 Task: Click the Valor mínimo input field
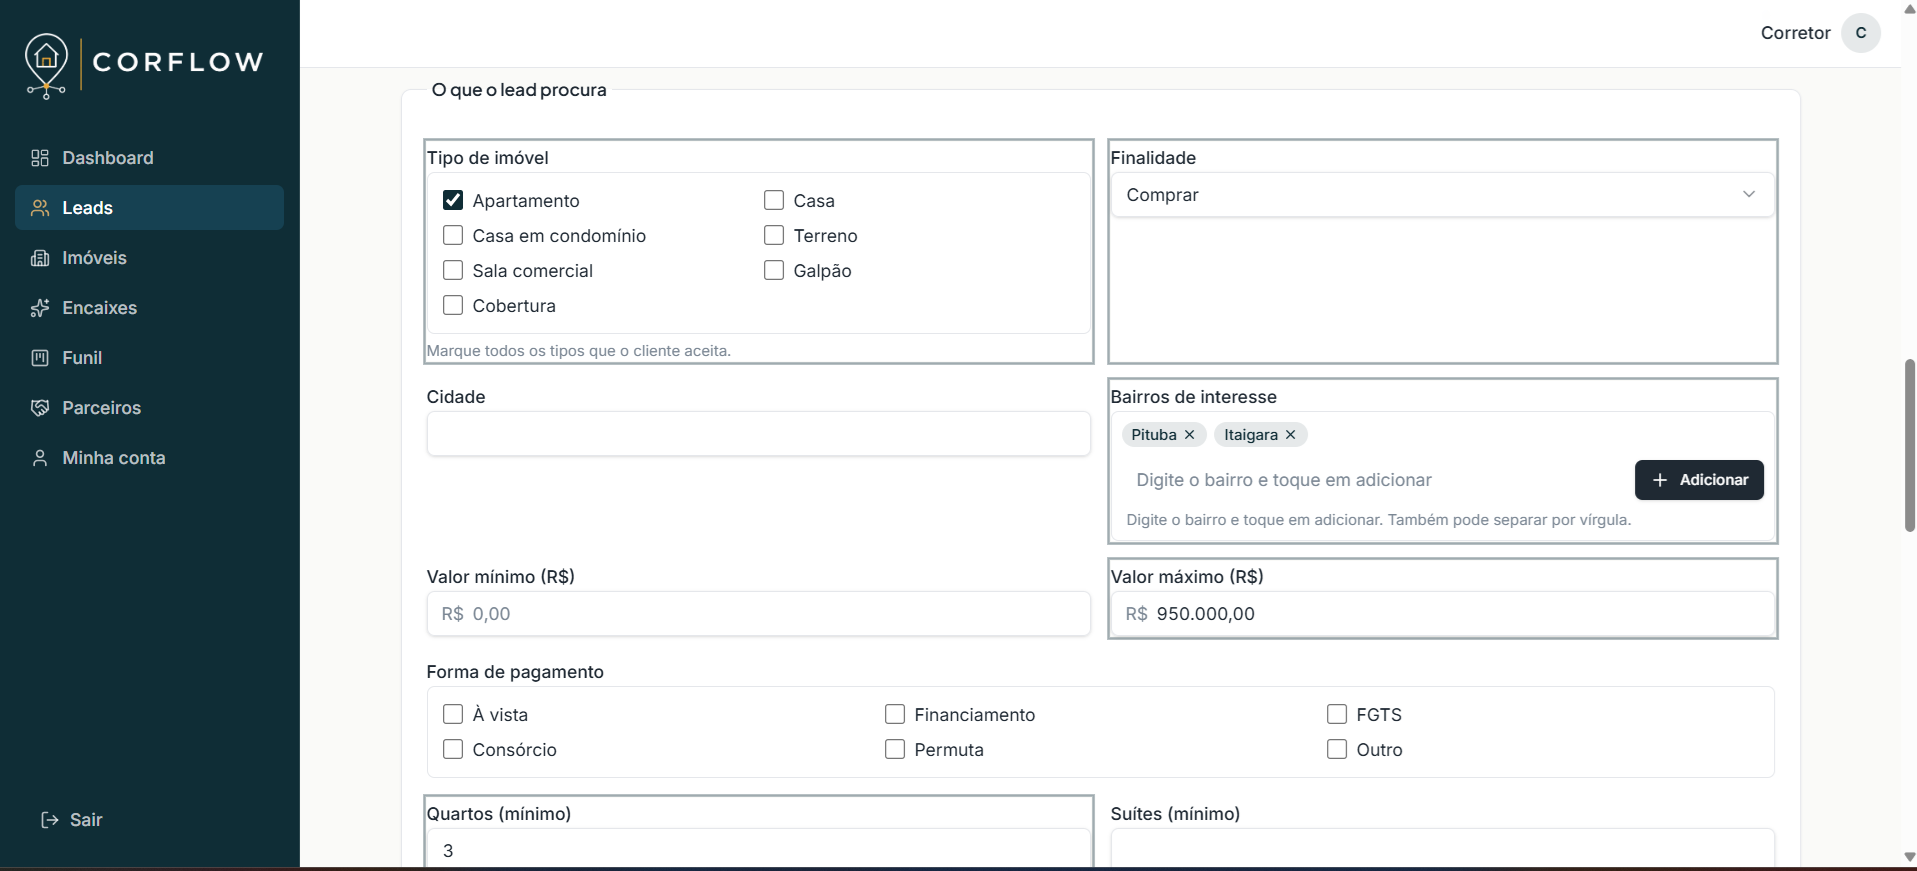(758, 614)
